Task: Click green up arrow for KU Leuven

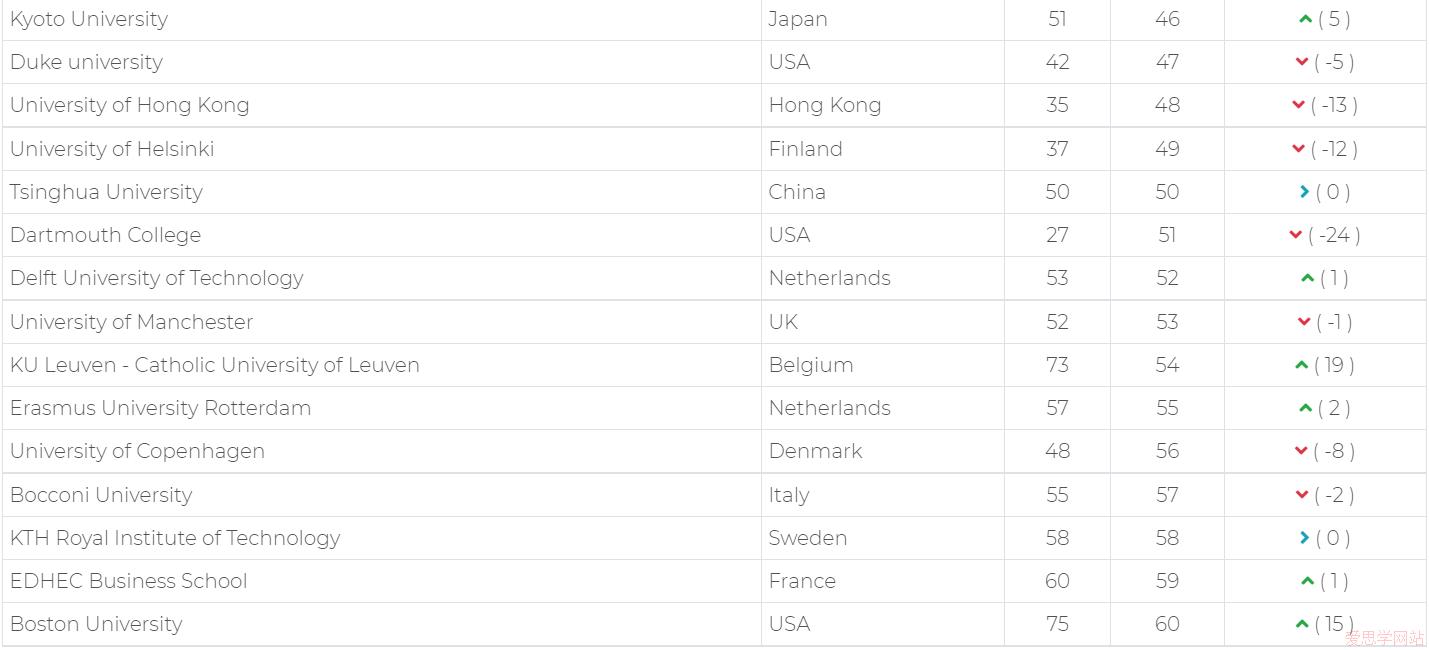Action: 1301,365
